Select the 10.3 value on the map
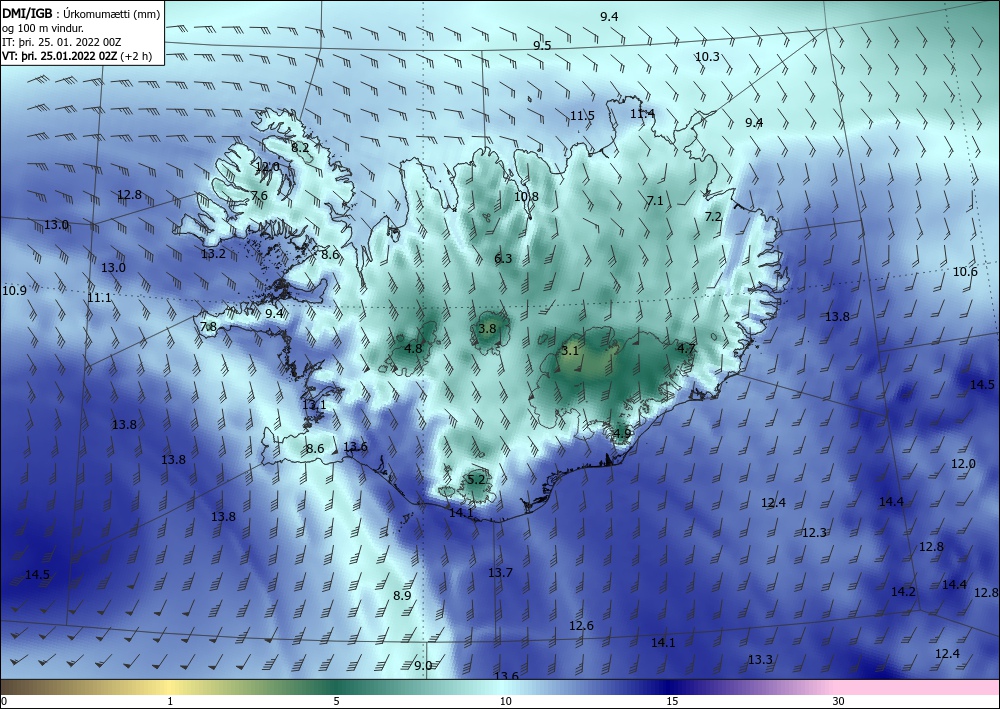The image size is (1000, 709). [x=707, y=57]
